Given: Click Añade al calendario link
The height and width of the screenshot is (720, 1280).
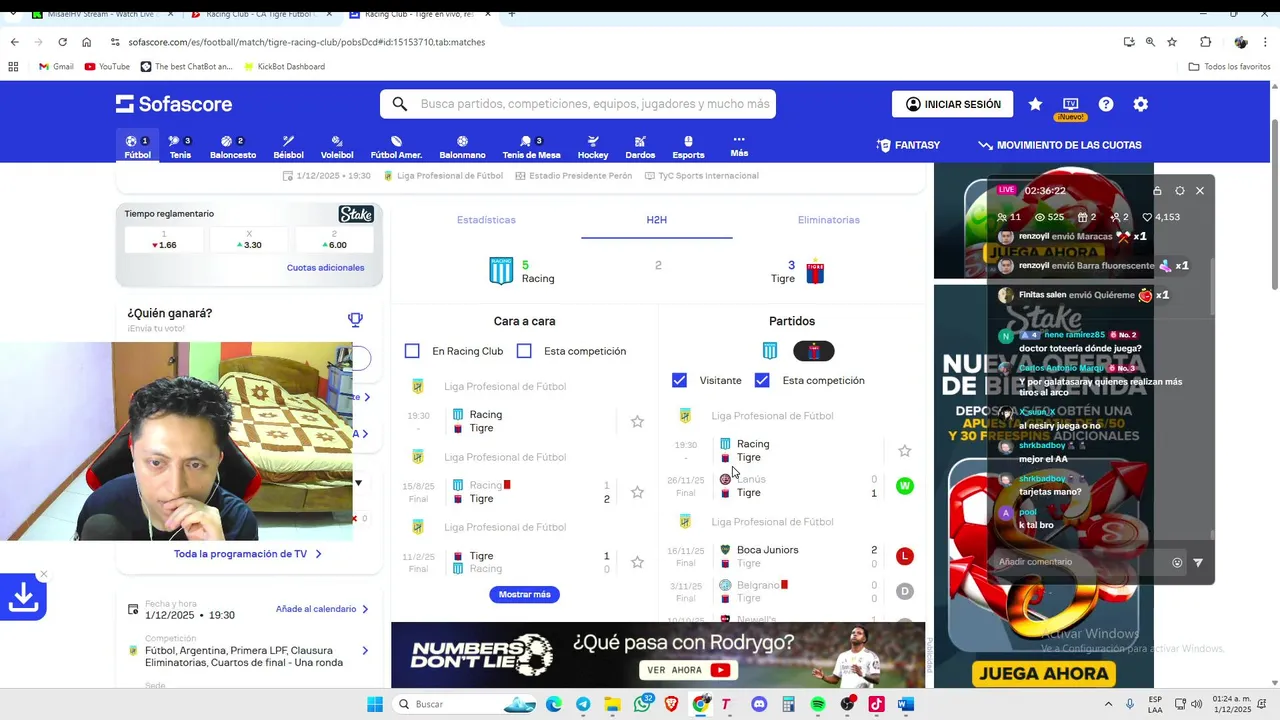Looking at the screenshot, I should [x=322, y=609].
